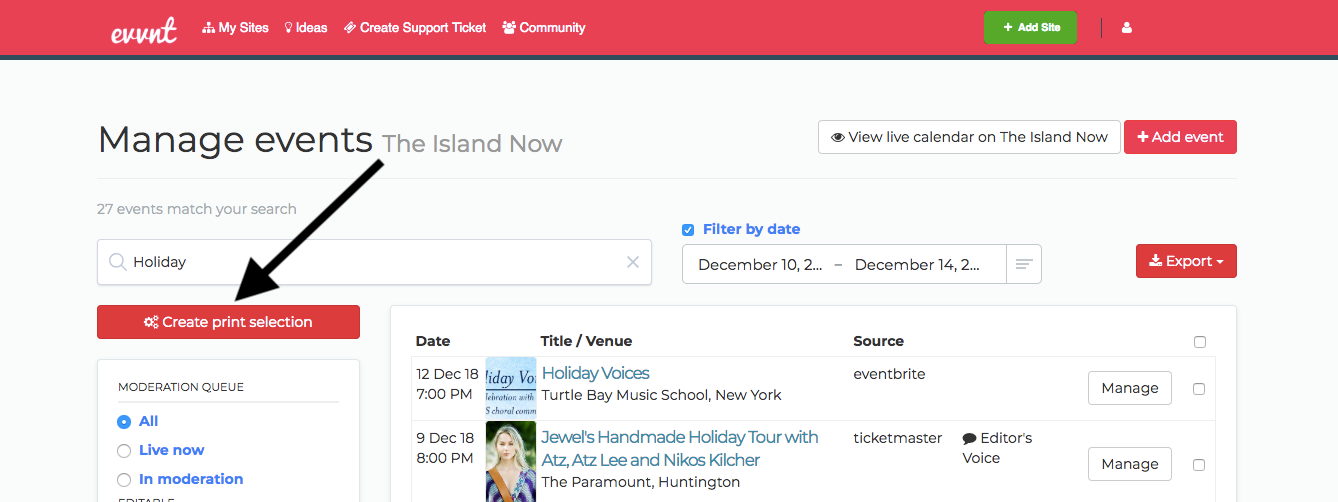Click the Holiday Voices thumbnail

tap(511, 388)
